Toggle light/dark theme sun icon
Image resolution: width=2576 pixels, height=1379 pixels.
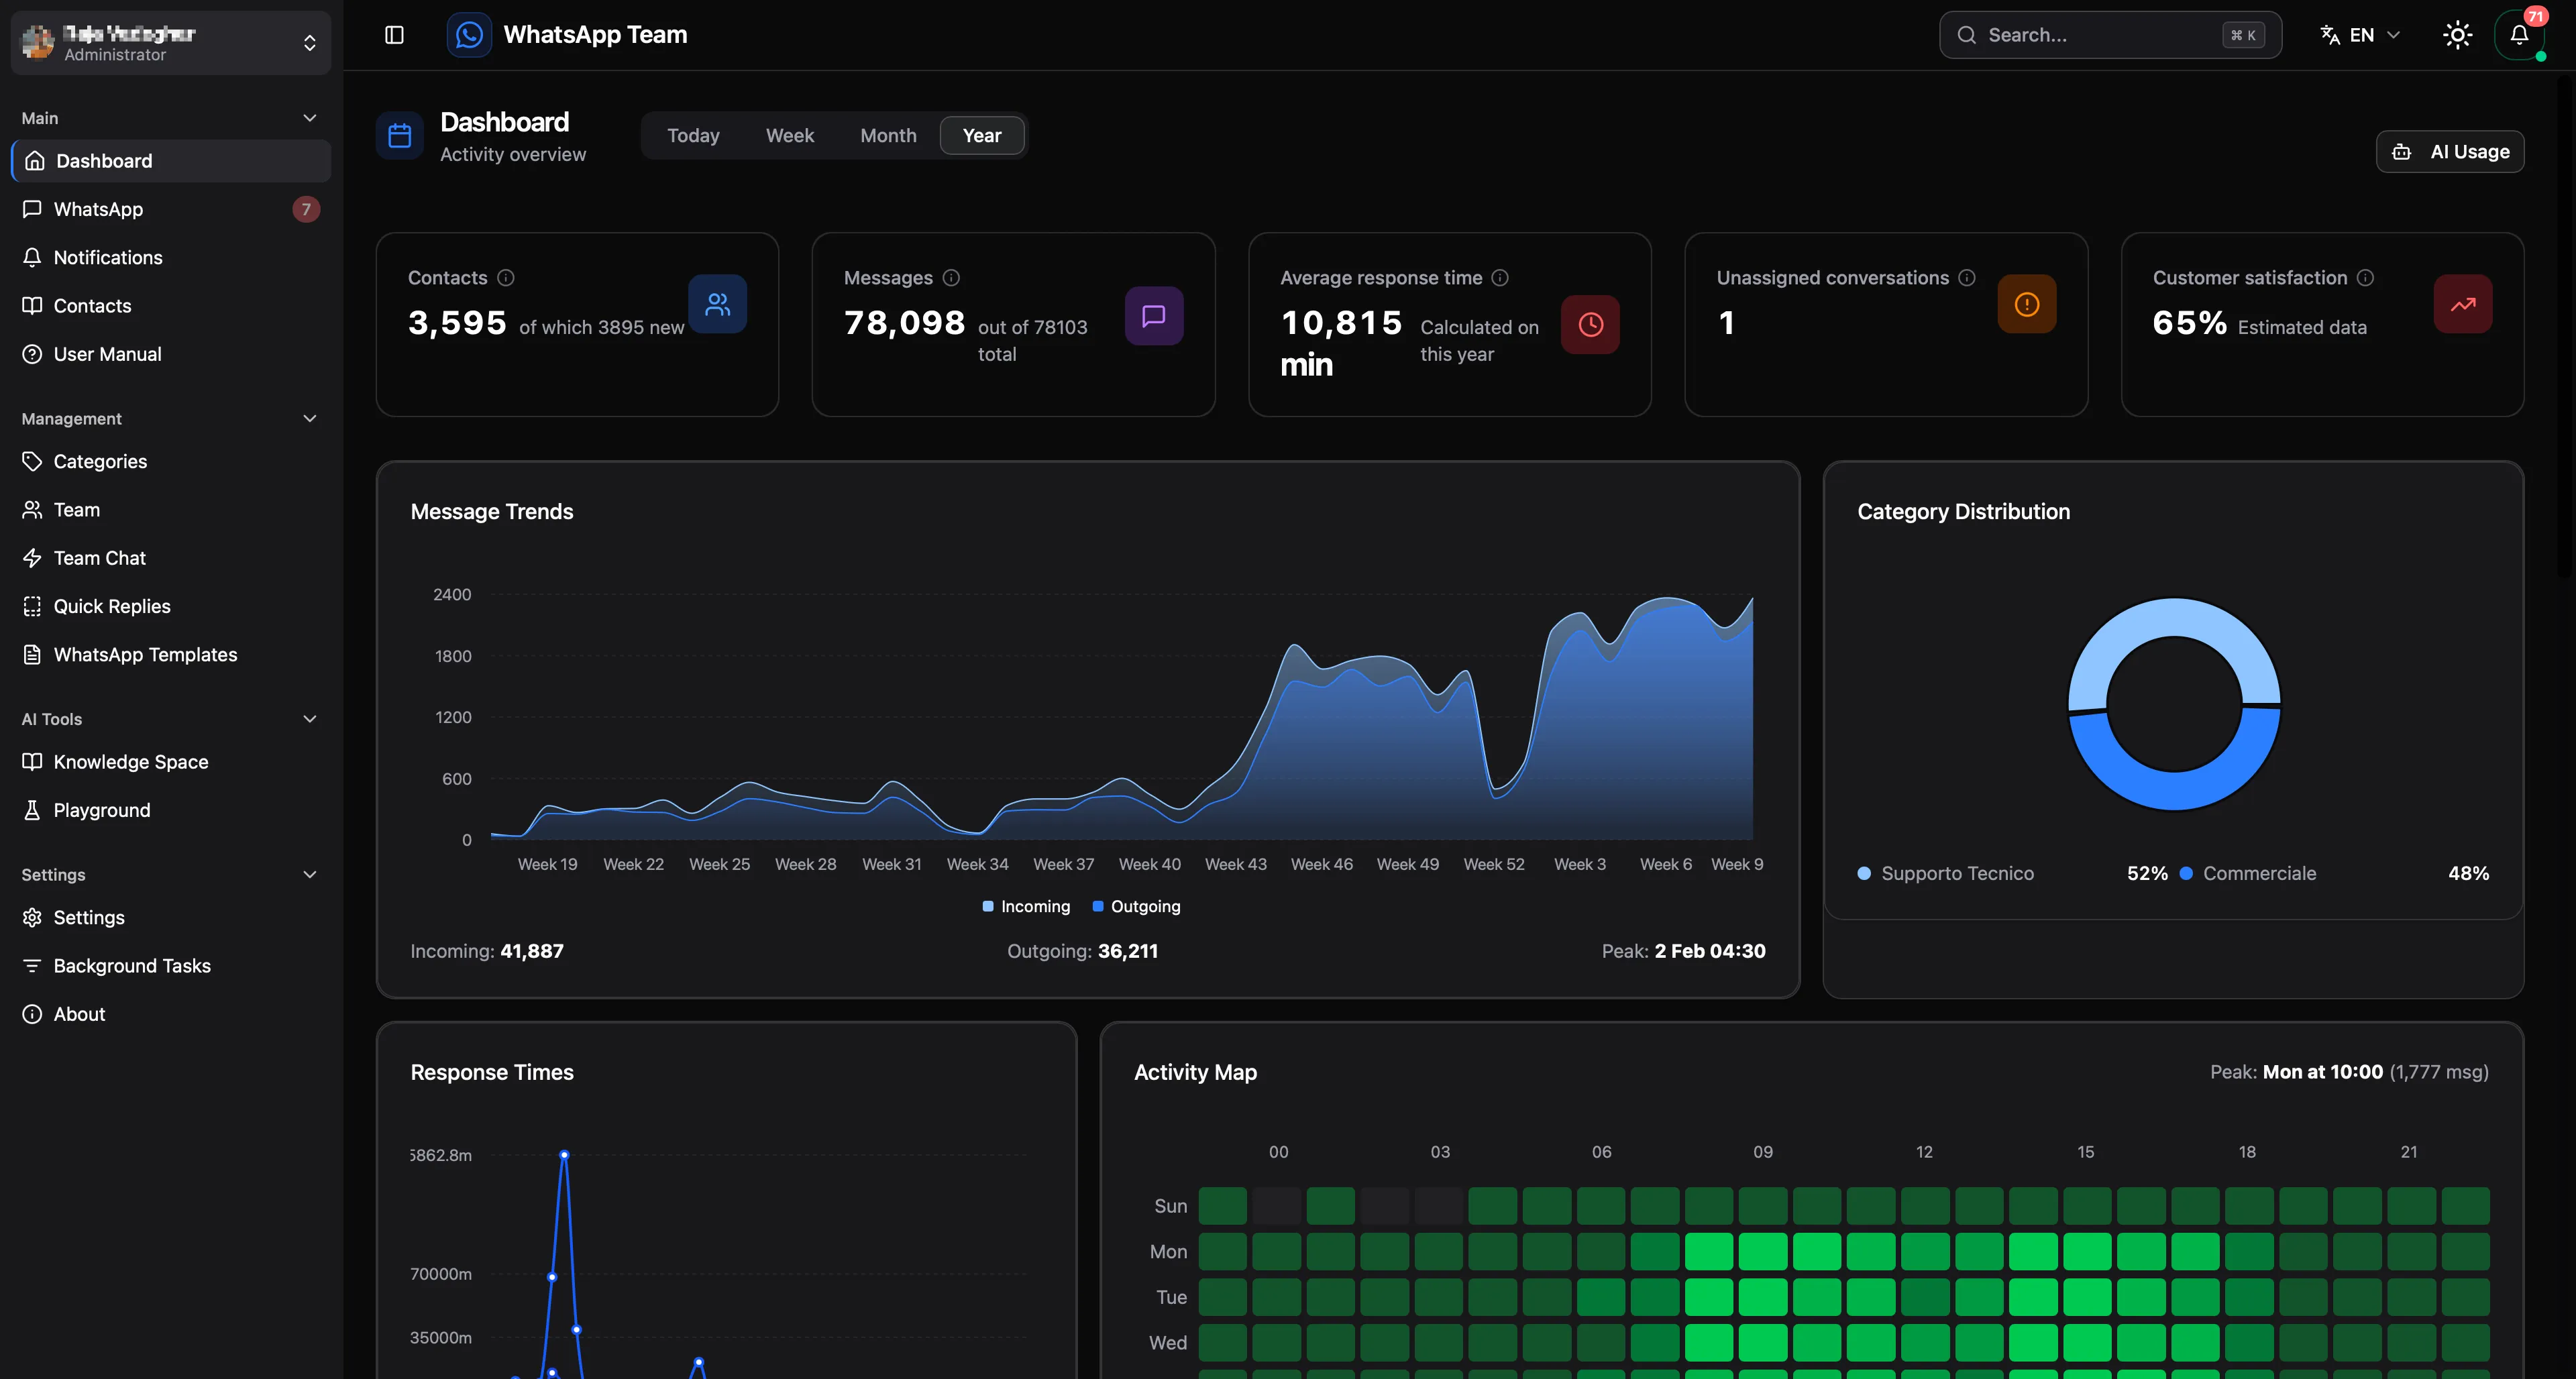click(2457, 35)
